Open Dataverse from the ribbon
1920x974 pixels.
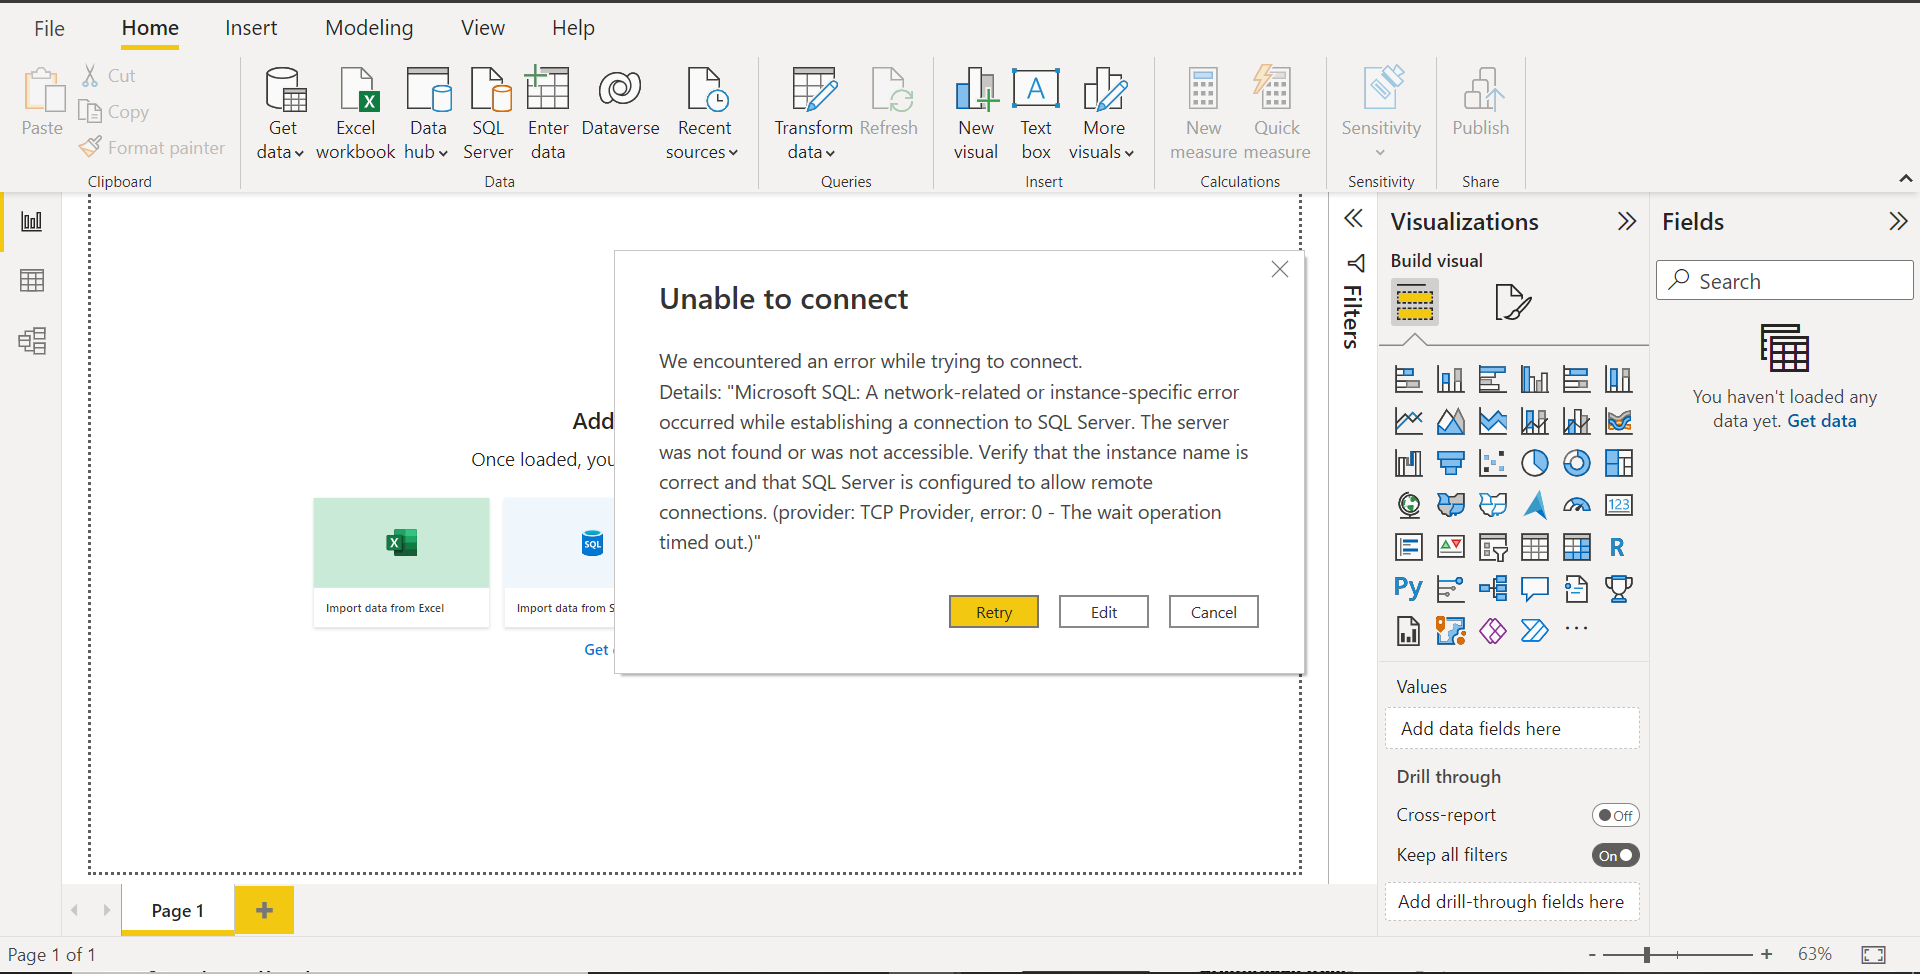coord(620,103)
